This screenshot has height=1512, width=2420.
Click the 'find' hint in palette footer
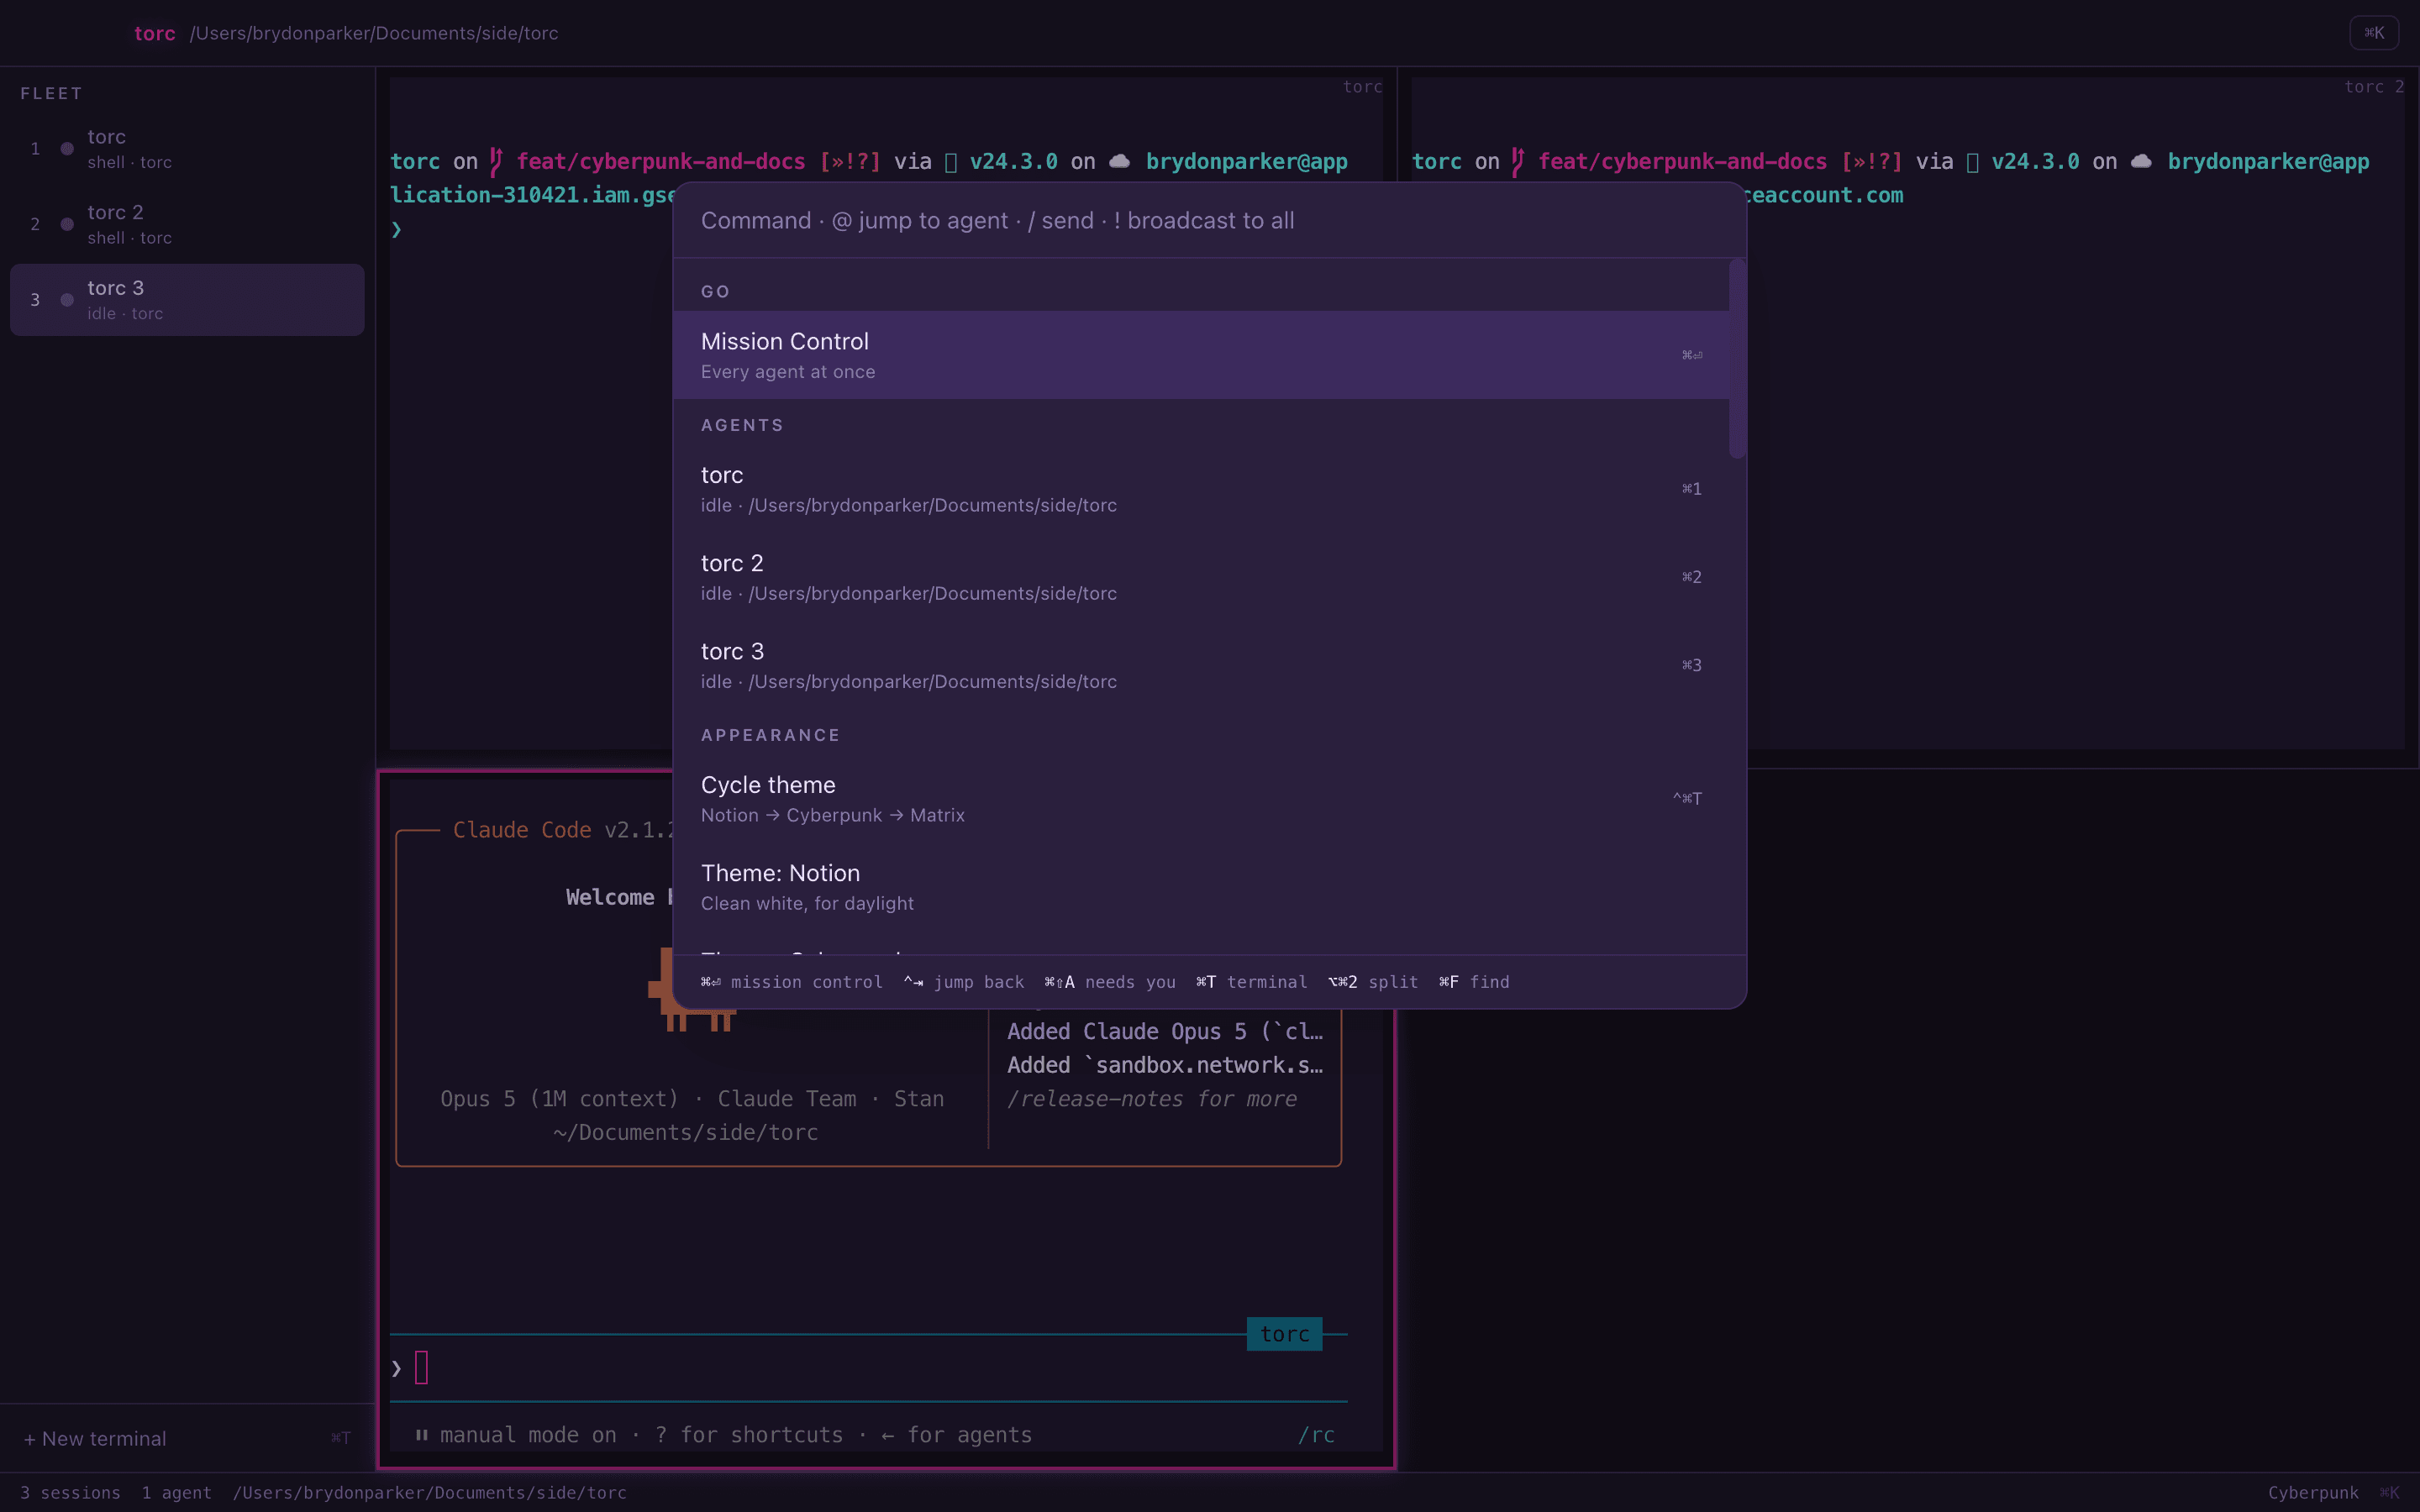click(1474, 982)
